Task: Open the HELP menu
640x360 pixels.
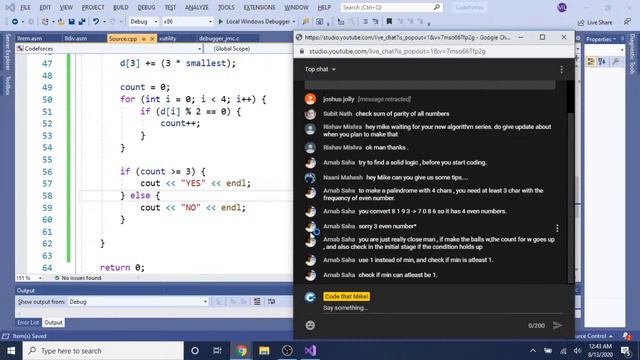Action: pos(324,7)
